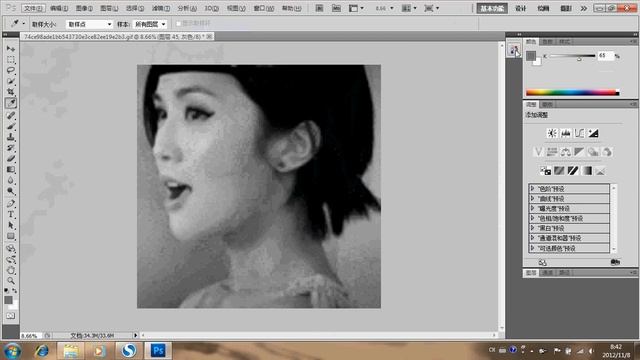Add a Curves adjustment
This screenshot has width=640, height=360.
579,133
